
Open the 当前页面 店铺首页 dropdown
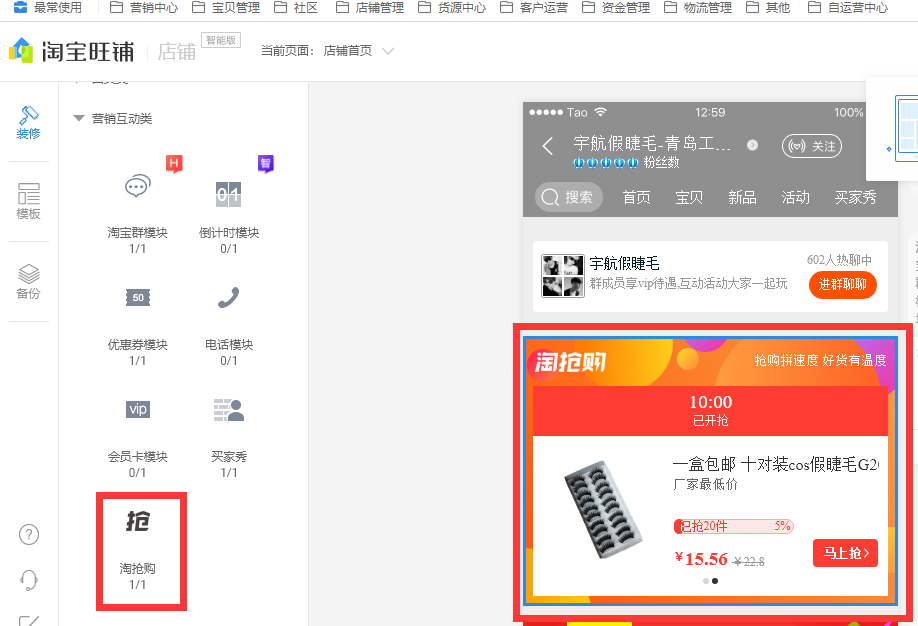pyautogui.click(x=388, y=51)
